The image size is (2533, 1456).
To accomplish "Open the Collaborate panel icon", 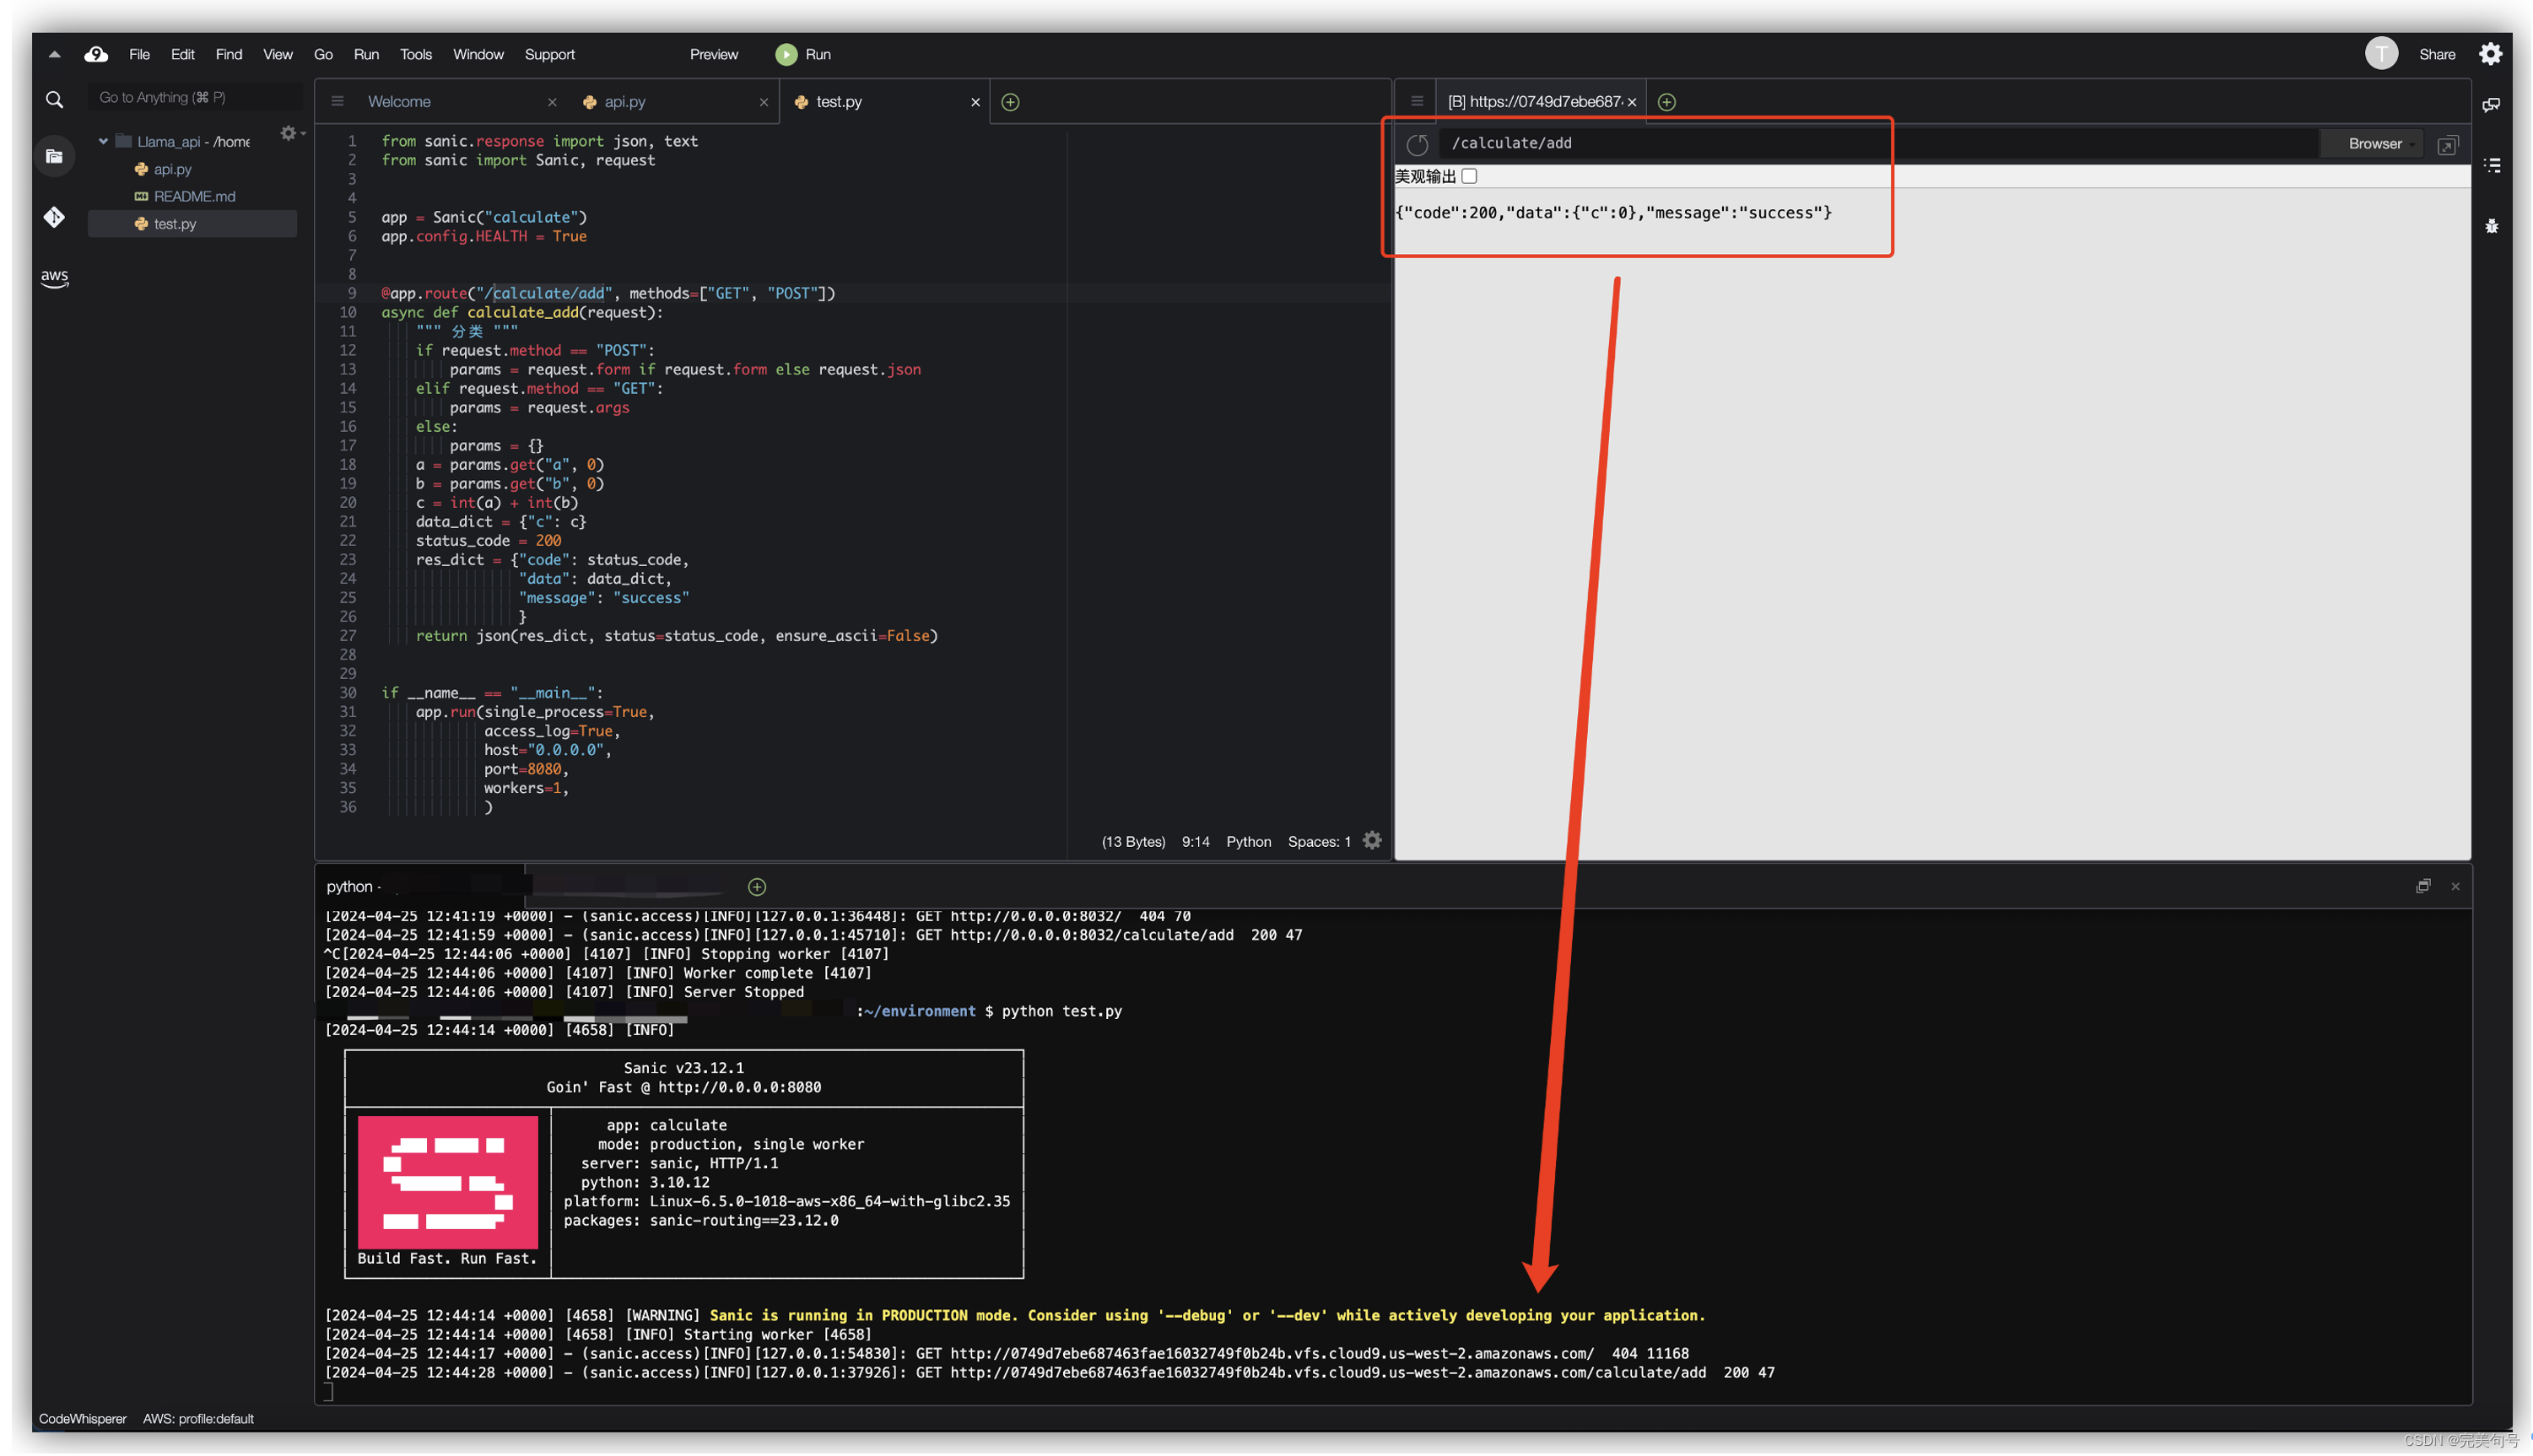I will (x=2490, y=105).
